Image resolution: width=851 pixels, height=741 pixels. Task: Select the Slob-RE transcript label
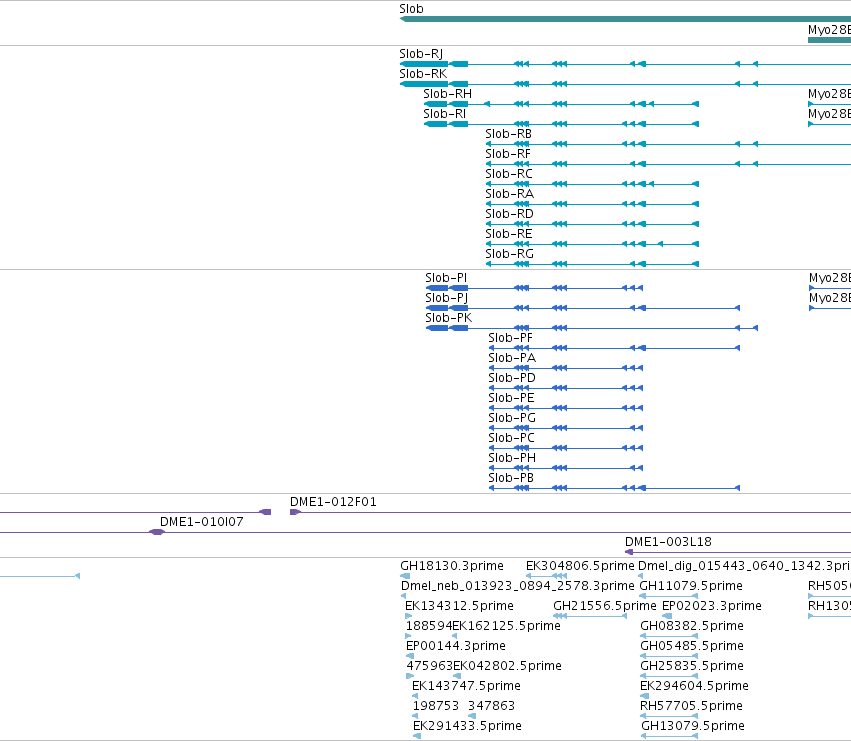[x=509, y=234]
